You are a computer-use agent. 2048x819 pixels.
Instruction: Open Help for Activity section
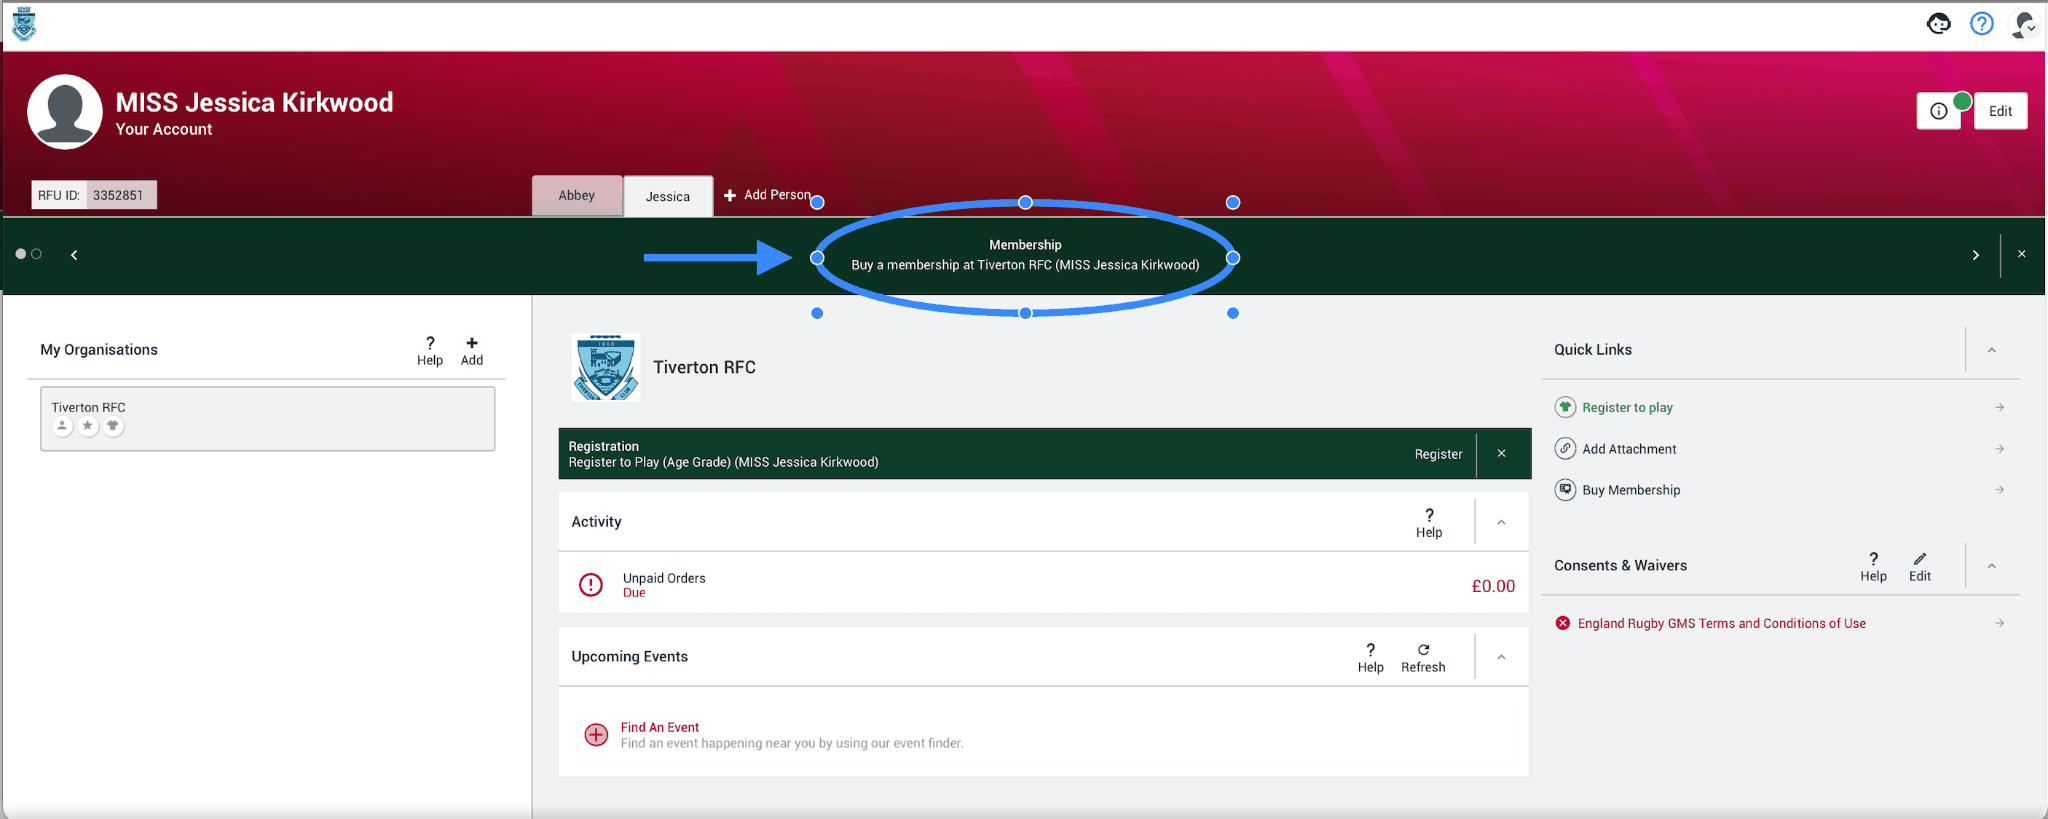[x=1429, y=522]
